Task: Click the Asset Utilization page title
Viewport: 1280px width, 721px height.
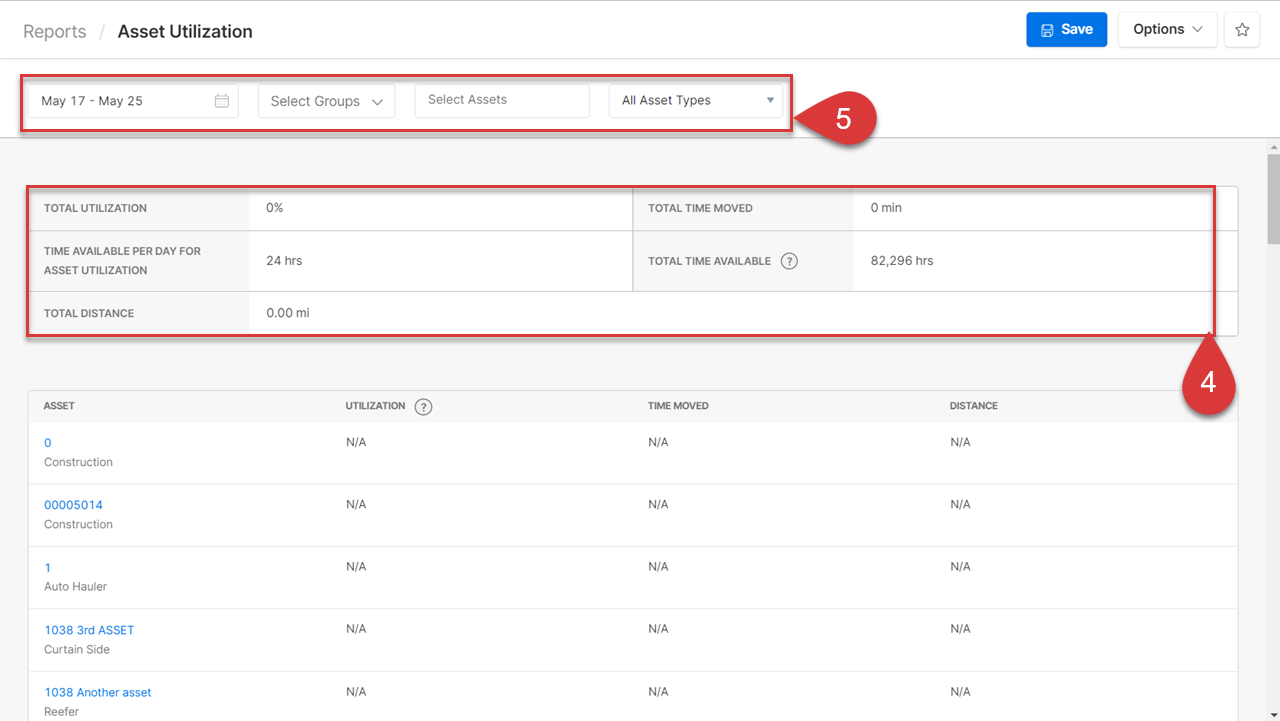Action: click(x=185, y=31)
